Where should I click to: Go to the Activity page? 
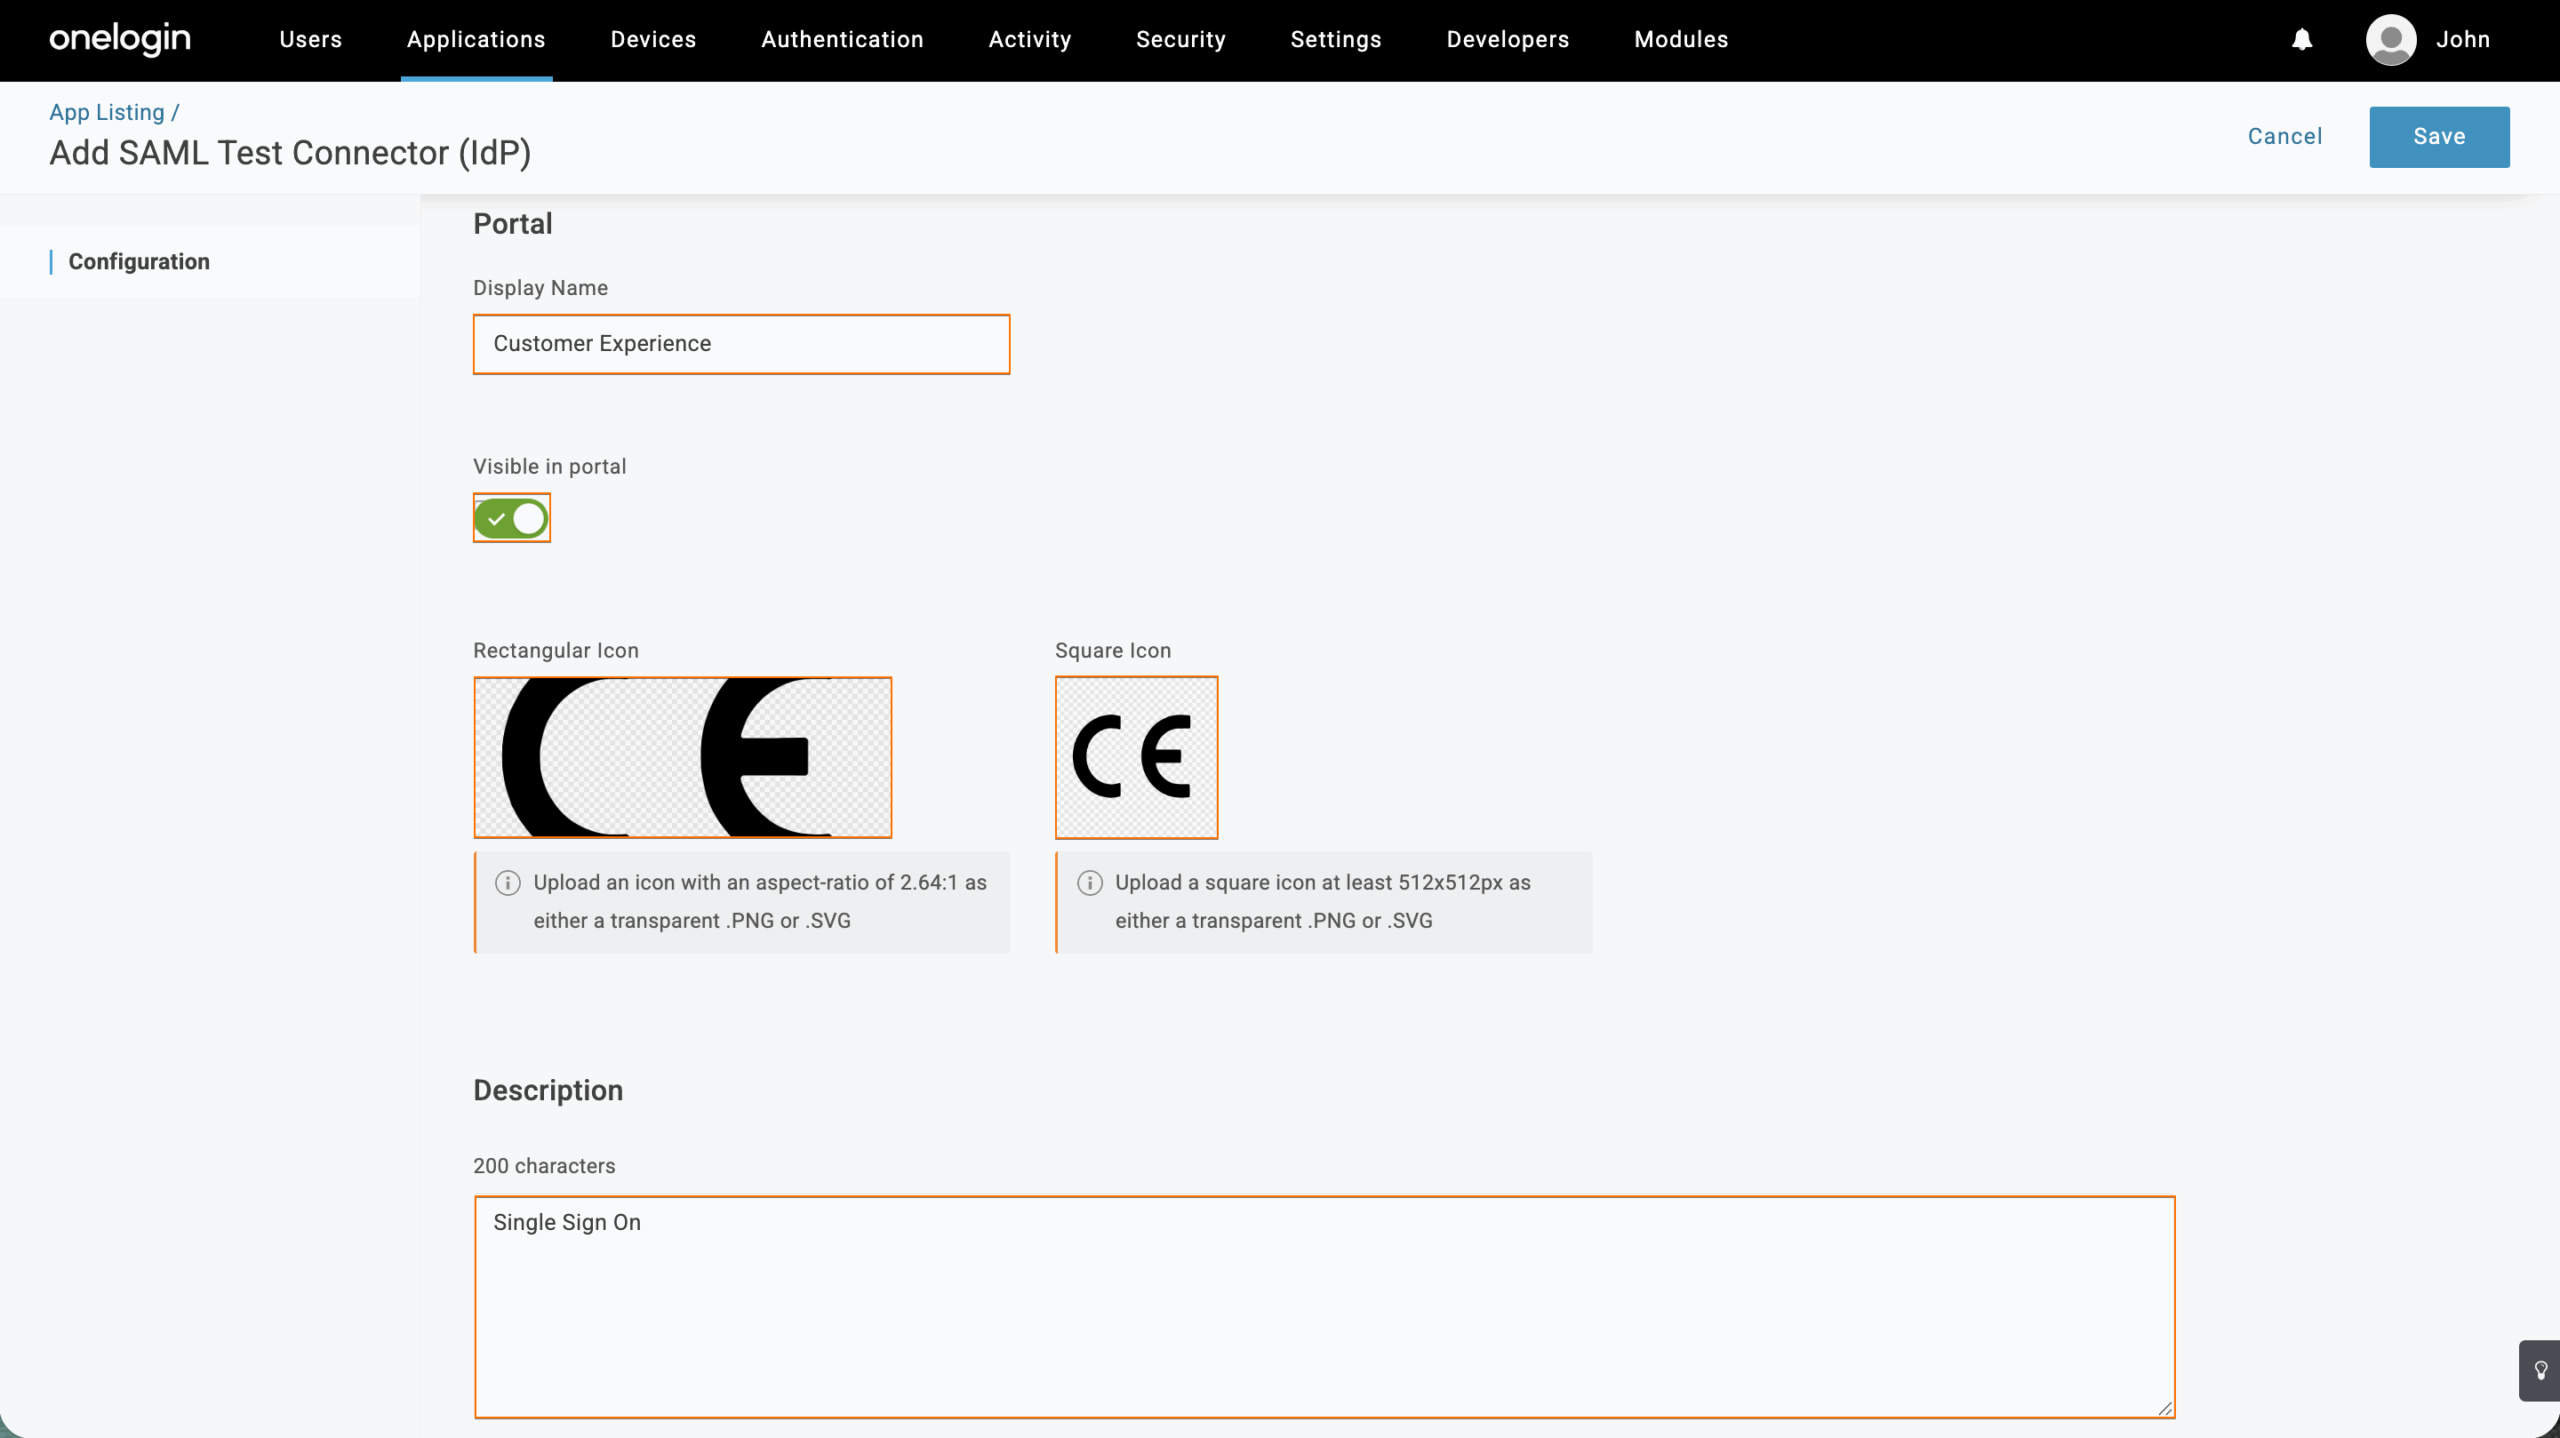click(1028, 39)
